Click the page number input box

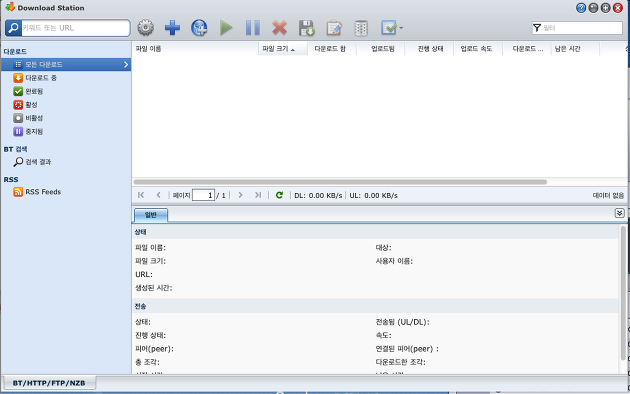click(x=203, y=196)
